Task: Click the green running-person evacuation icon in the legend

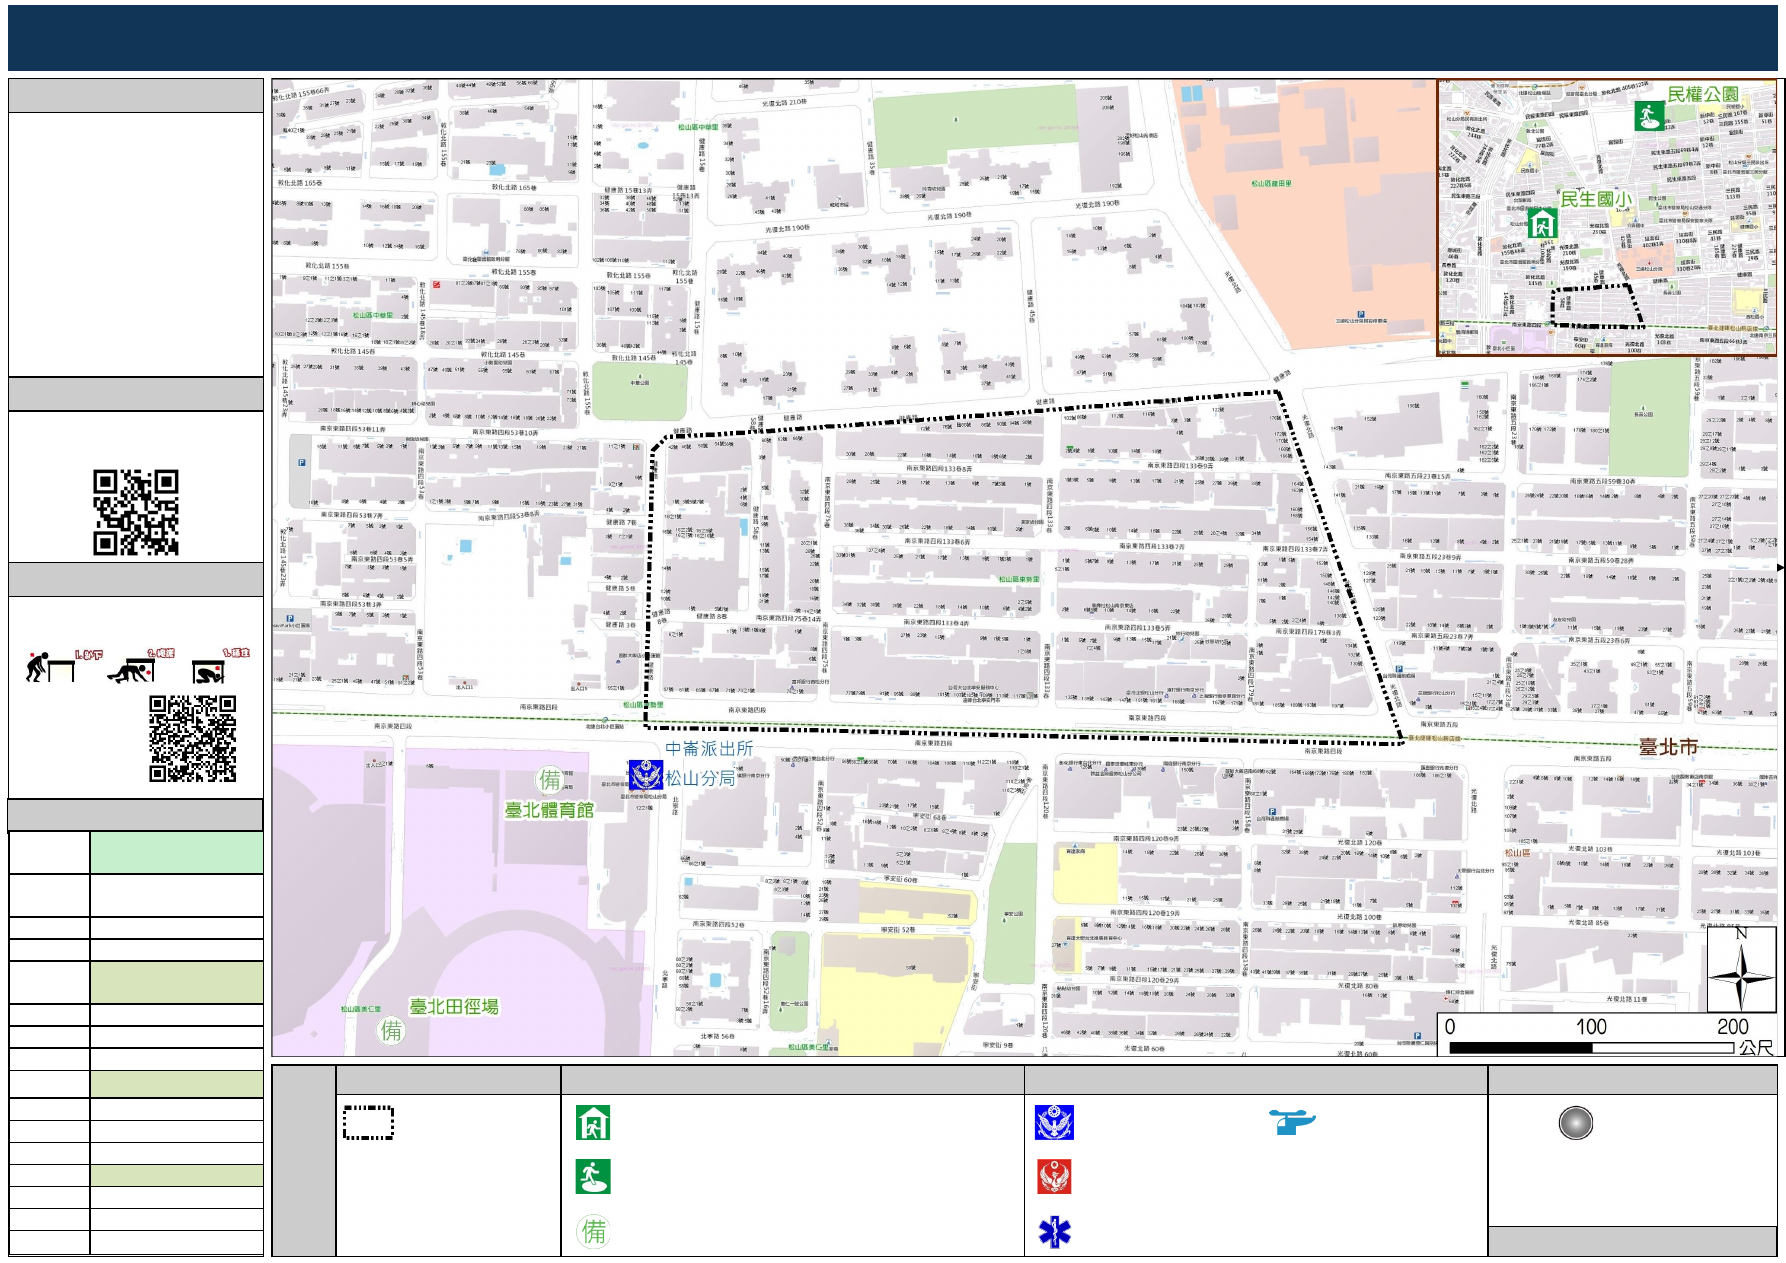Action: [593, 1176]
